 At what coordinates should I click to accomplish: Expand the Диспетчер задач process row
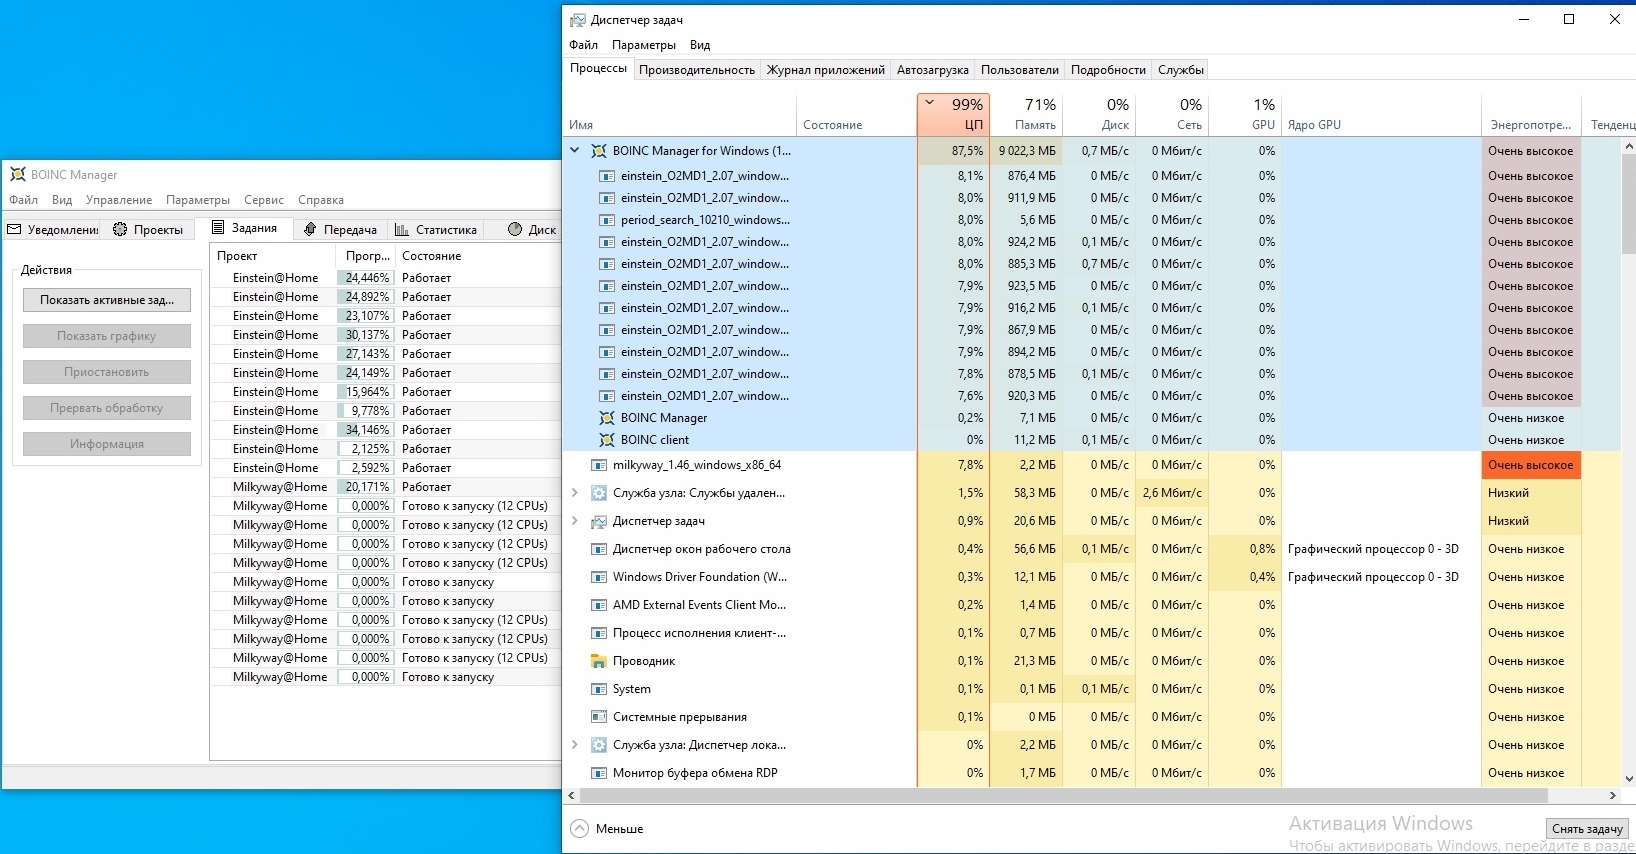(x=575, y=521)
